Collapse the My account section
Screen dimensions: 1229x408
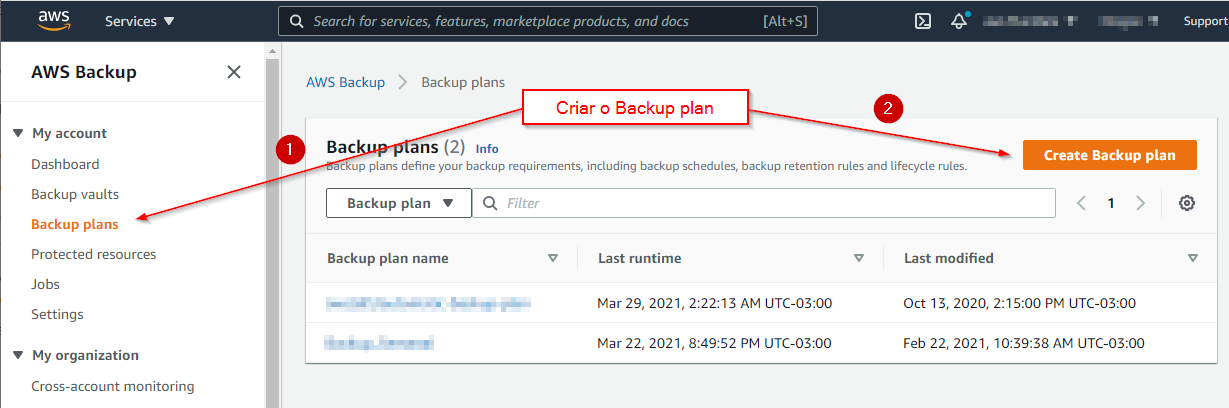18,133
